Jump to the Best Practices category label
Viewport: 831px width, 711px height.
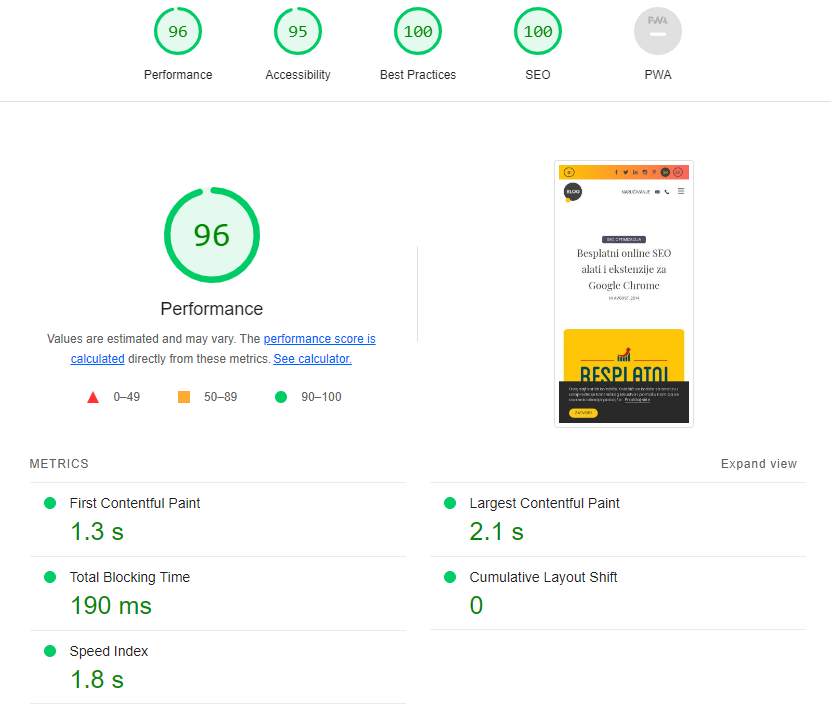point(418,75)
